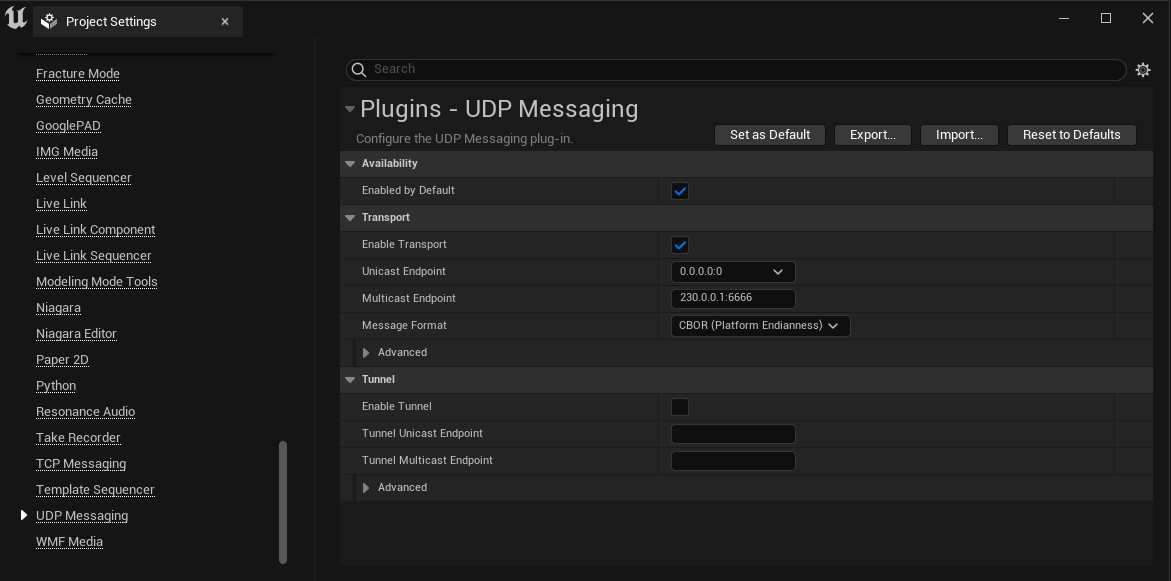Collapse the Tunnel section
This screenshot has height=581, width=1171.
point(350,379)
